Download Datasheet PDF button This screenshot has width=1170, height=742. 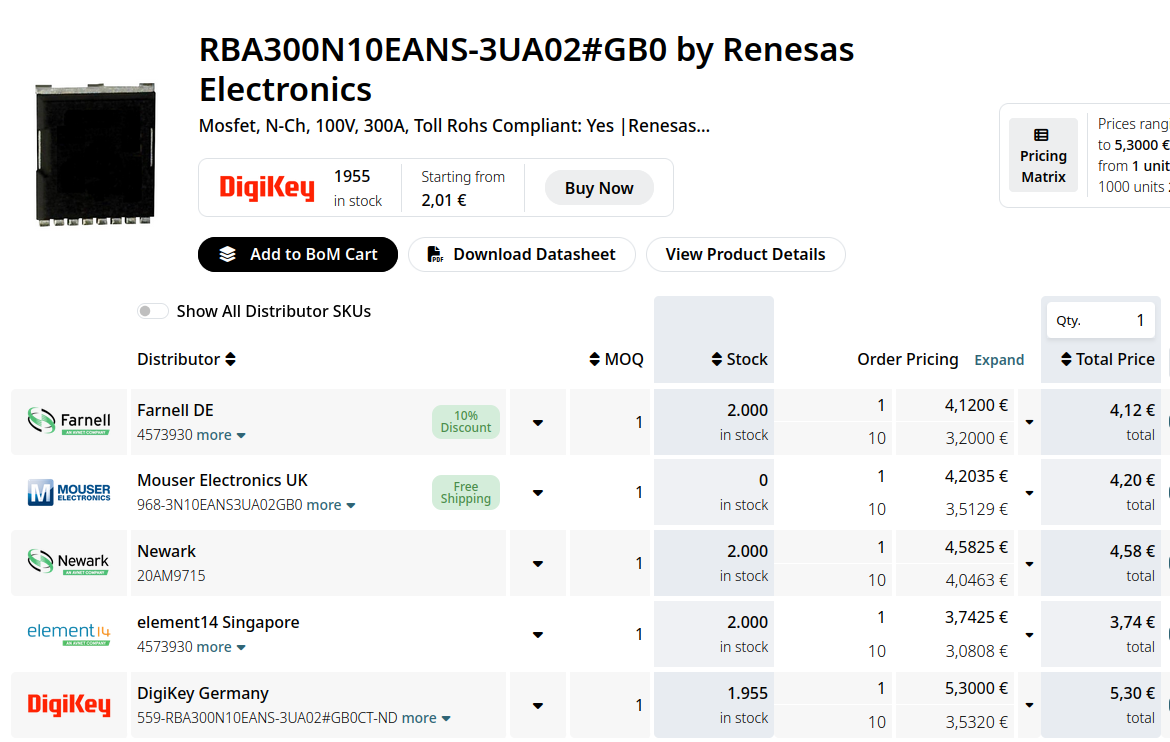(x=522, y=255)
